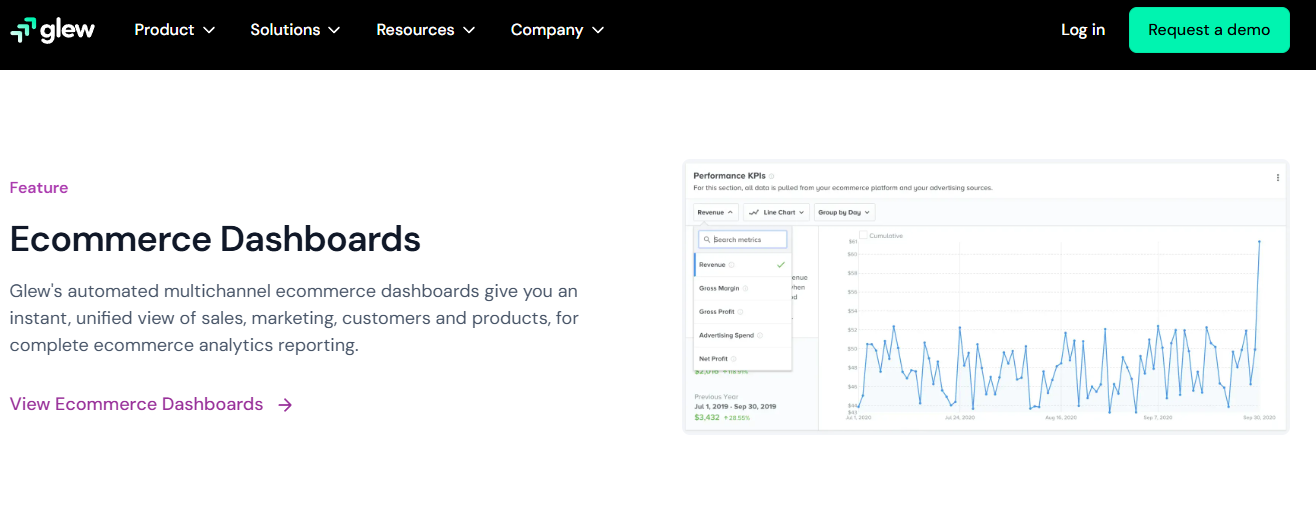Open the Group by Day dropdown
The image size is (1316, 516).
pyautogui.click(x=845, y=212)
